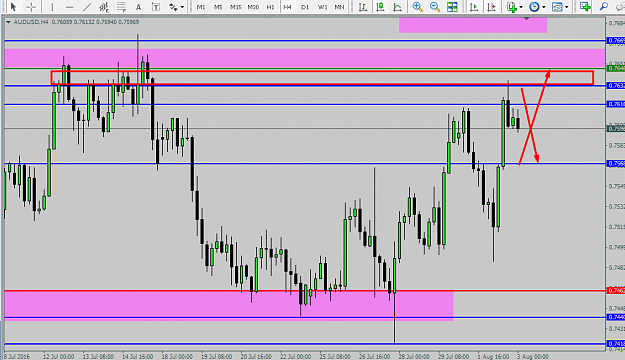Switch to M1 timeframe
This screenshot has width=625, height=360.
[201, 7]
